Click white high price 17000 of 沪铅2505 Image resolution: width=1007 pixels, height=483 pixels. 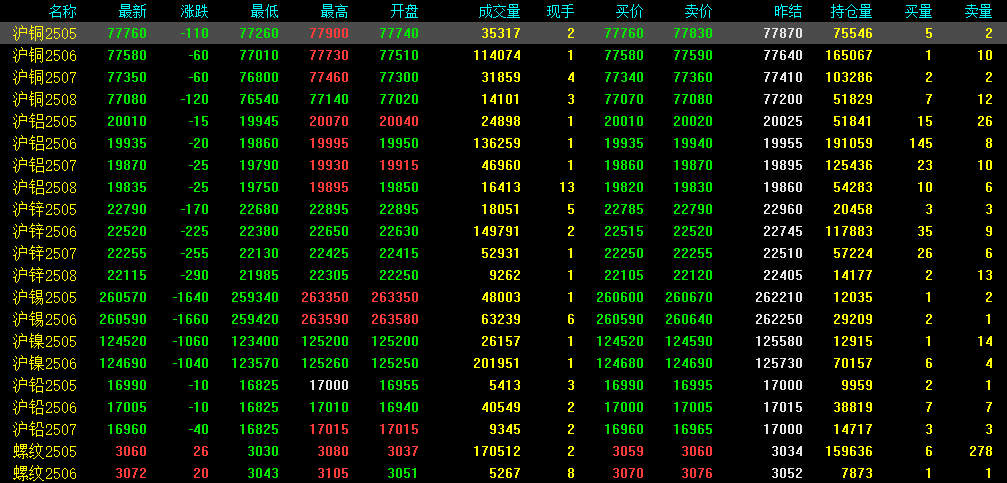[329, 385]
